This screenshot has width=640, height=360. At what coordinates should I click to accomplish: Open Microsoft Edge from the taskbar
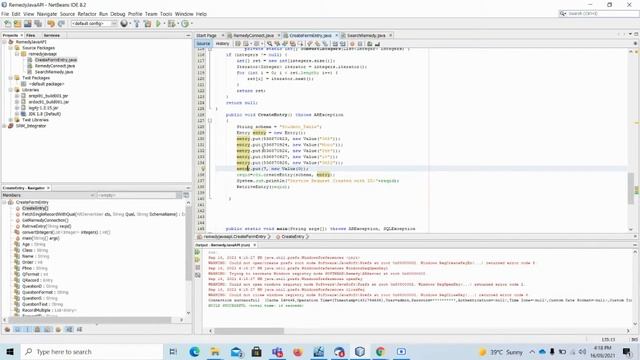coord(194,351)
